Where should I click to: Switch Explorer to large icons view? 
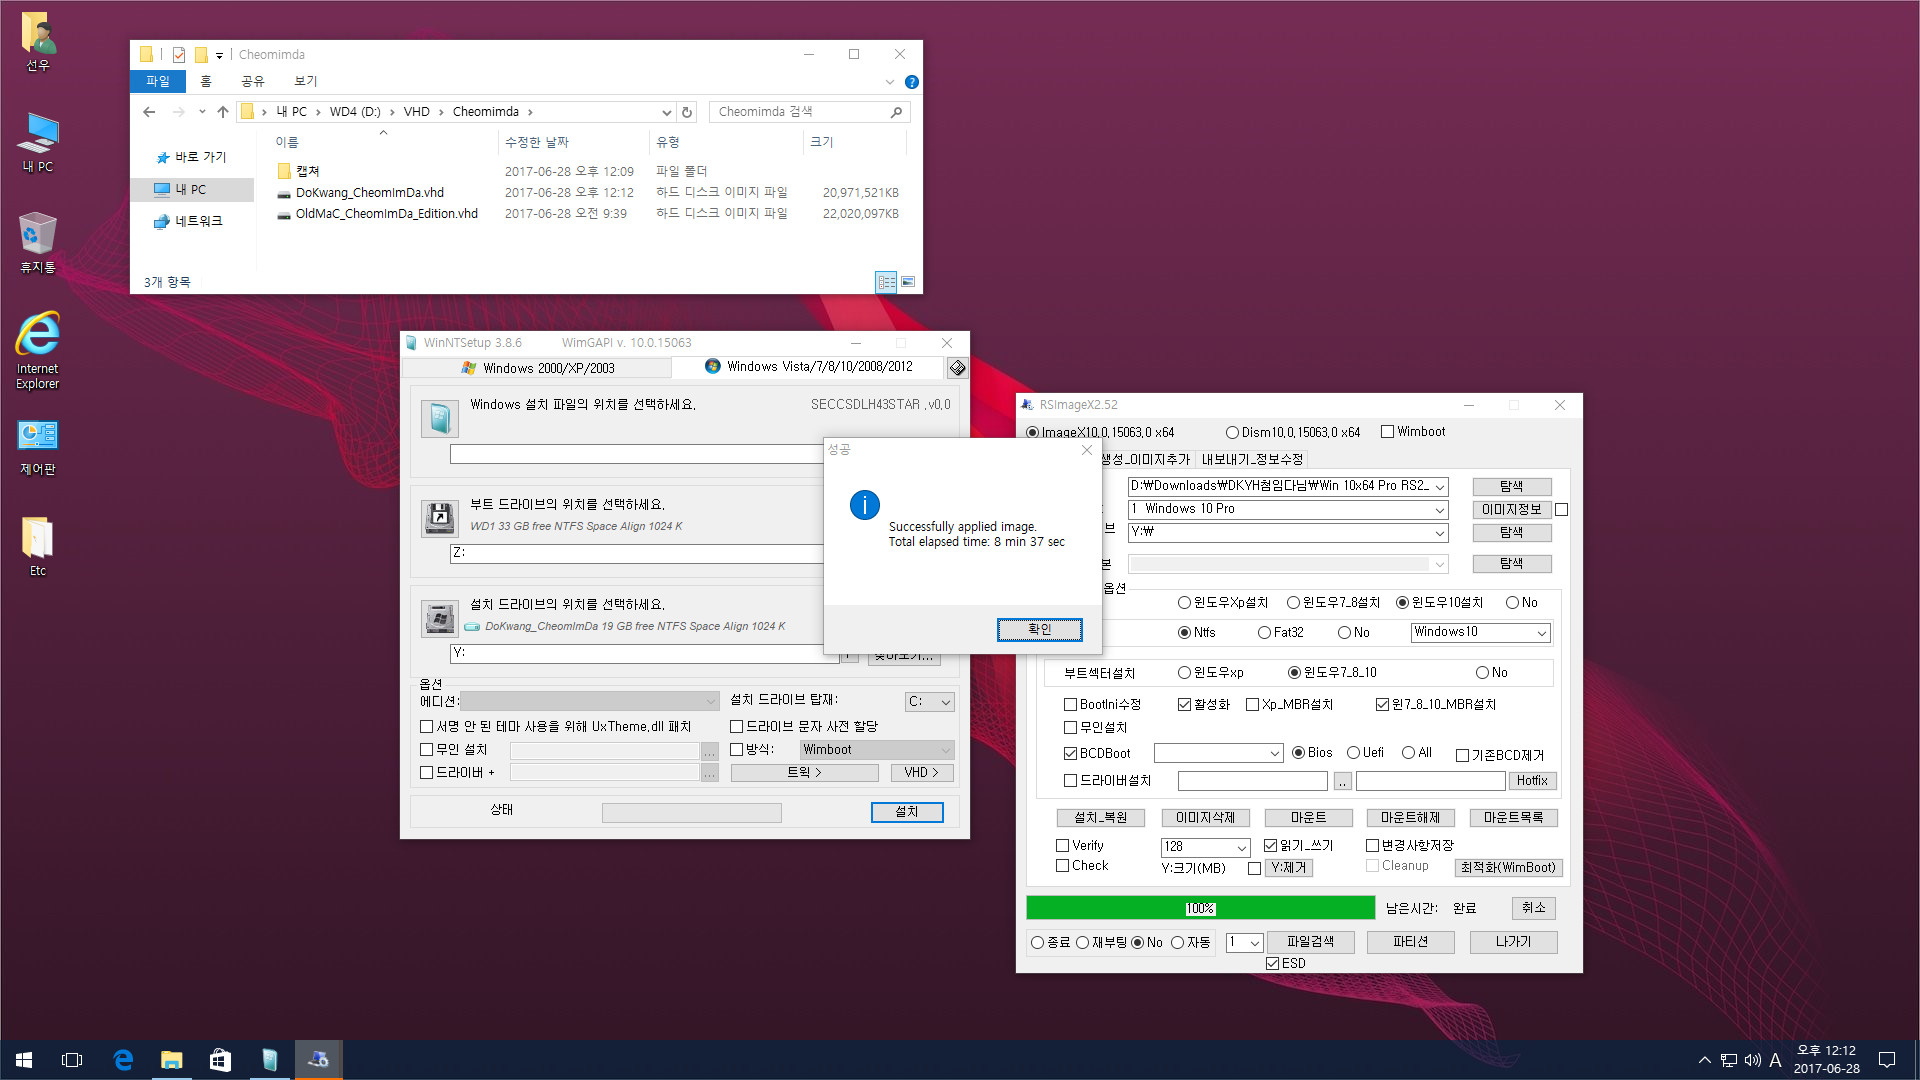tap(908, 282)
